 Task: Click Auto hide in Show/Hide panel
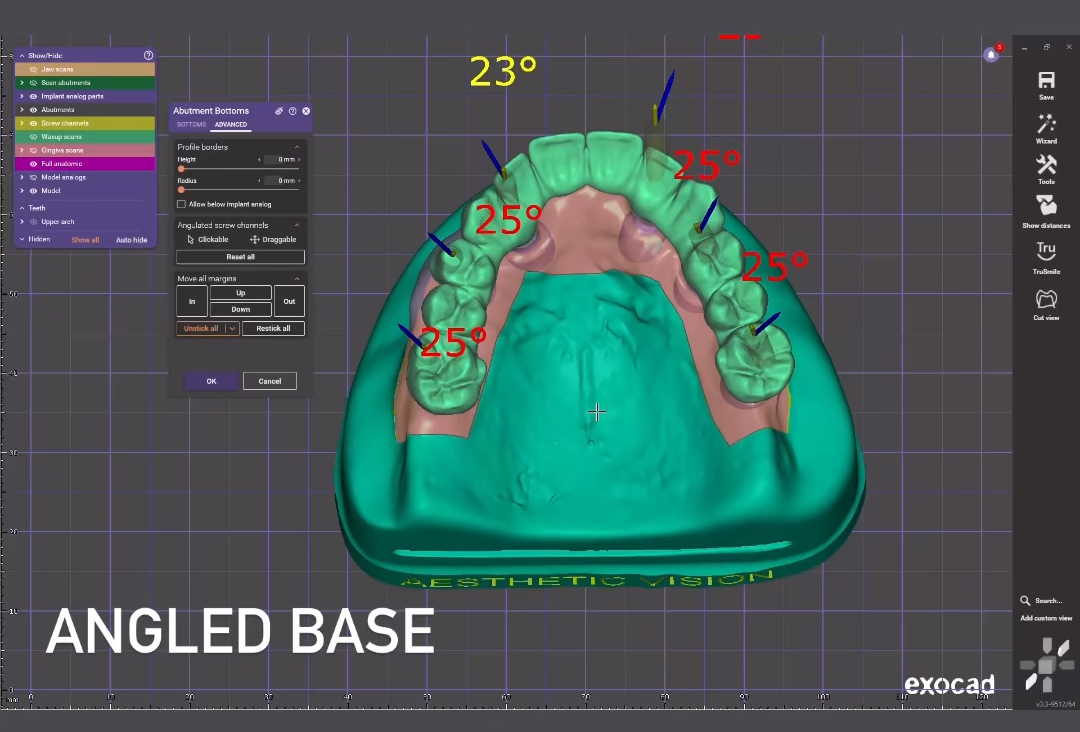click(132, 240)
